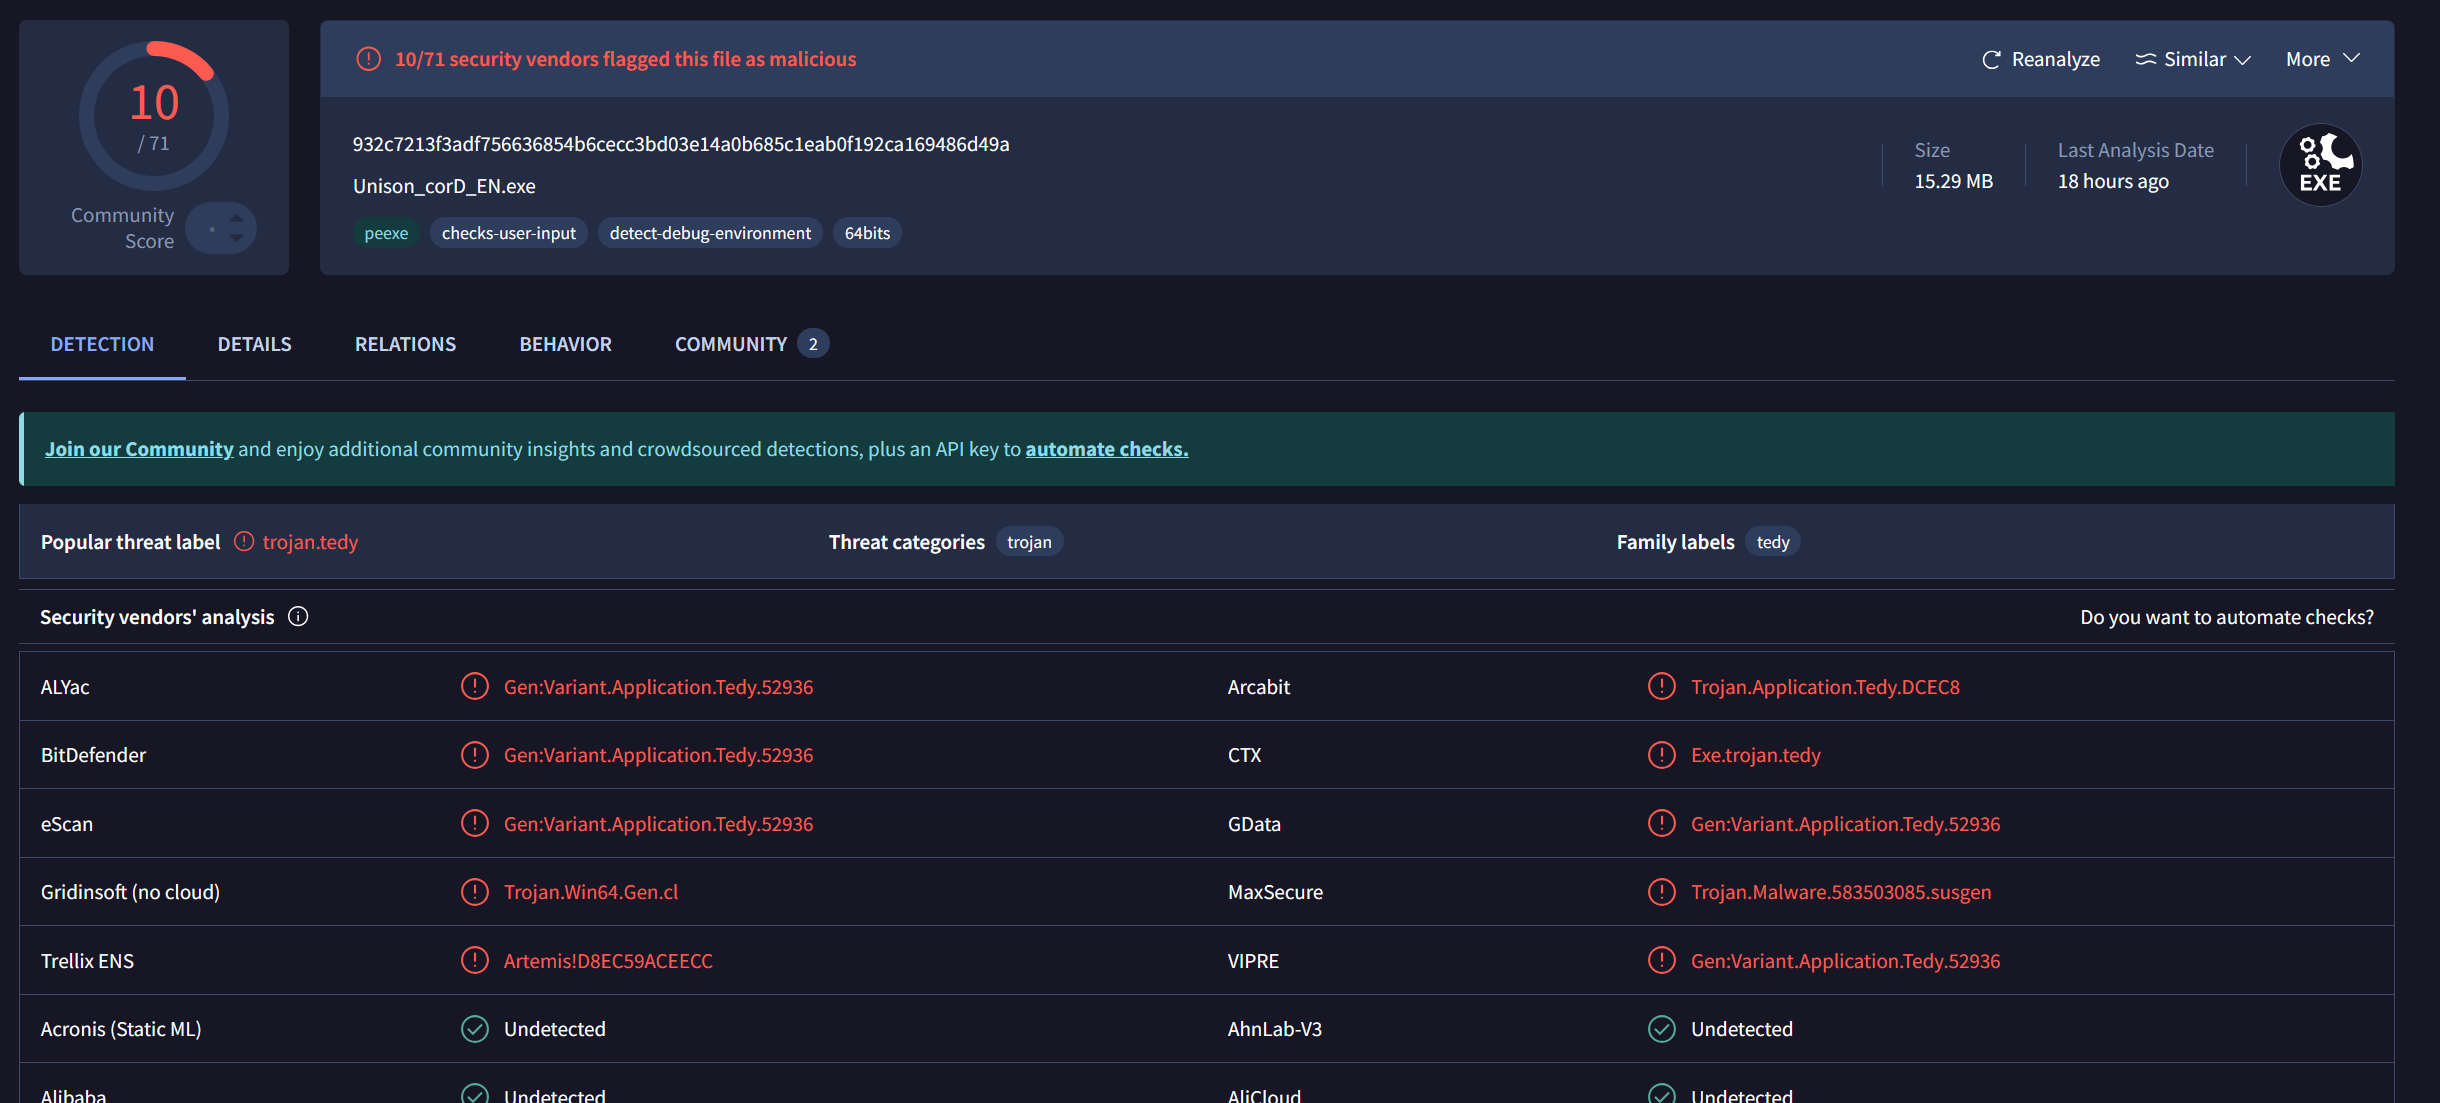Click warning icon next to trojan.tedy label
The image size is (2440, 1103).
244,542
